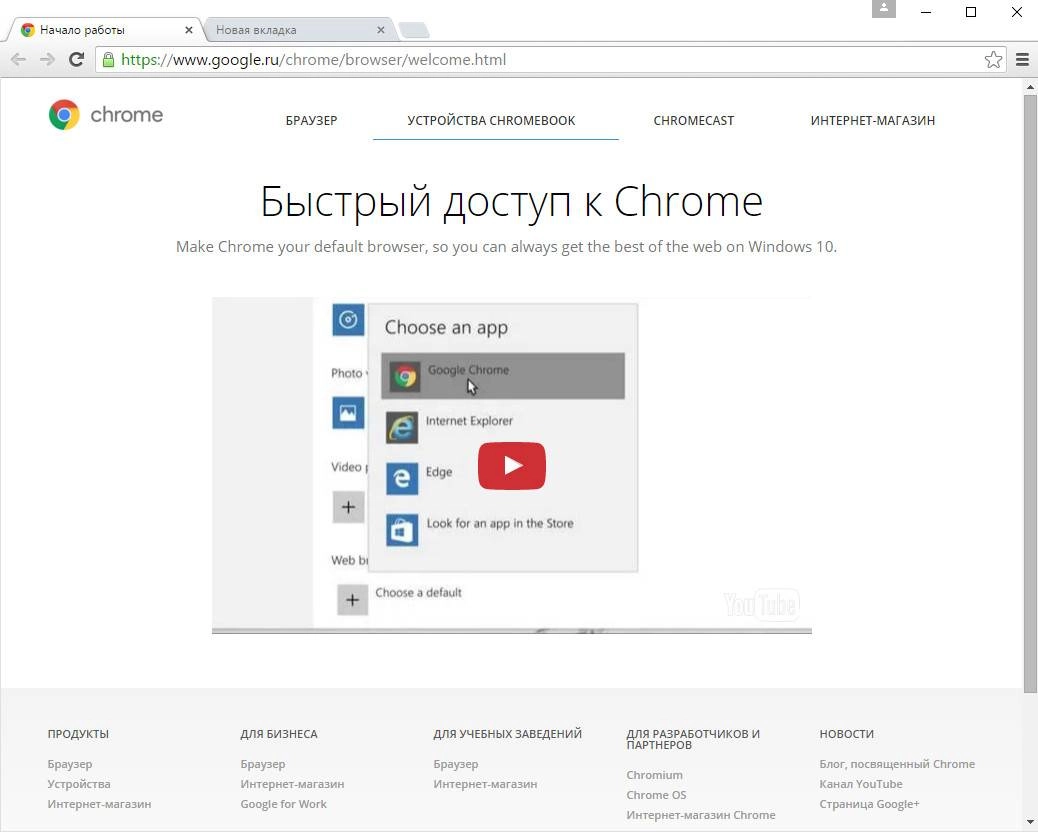Viewport: 1038px width, 832px height.
Task: Open the Канал YouTube link
Action: click(861, 784)
